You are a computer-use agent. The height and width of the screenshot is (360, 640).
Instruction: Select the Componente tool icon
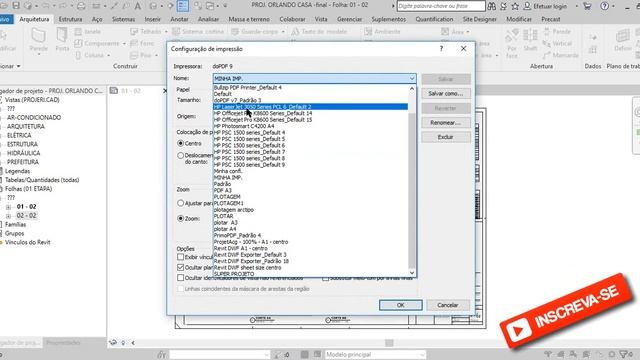tap(78, 43)
